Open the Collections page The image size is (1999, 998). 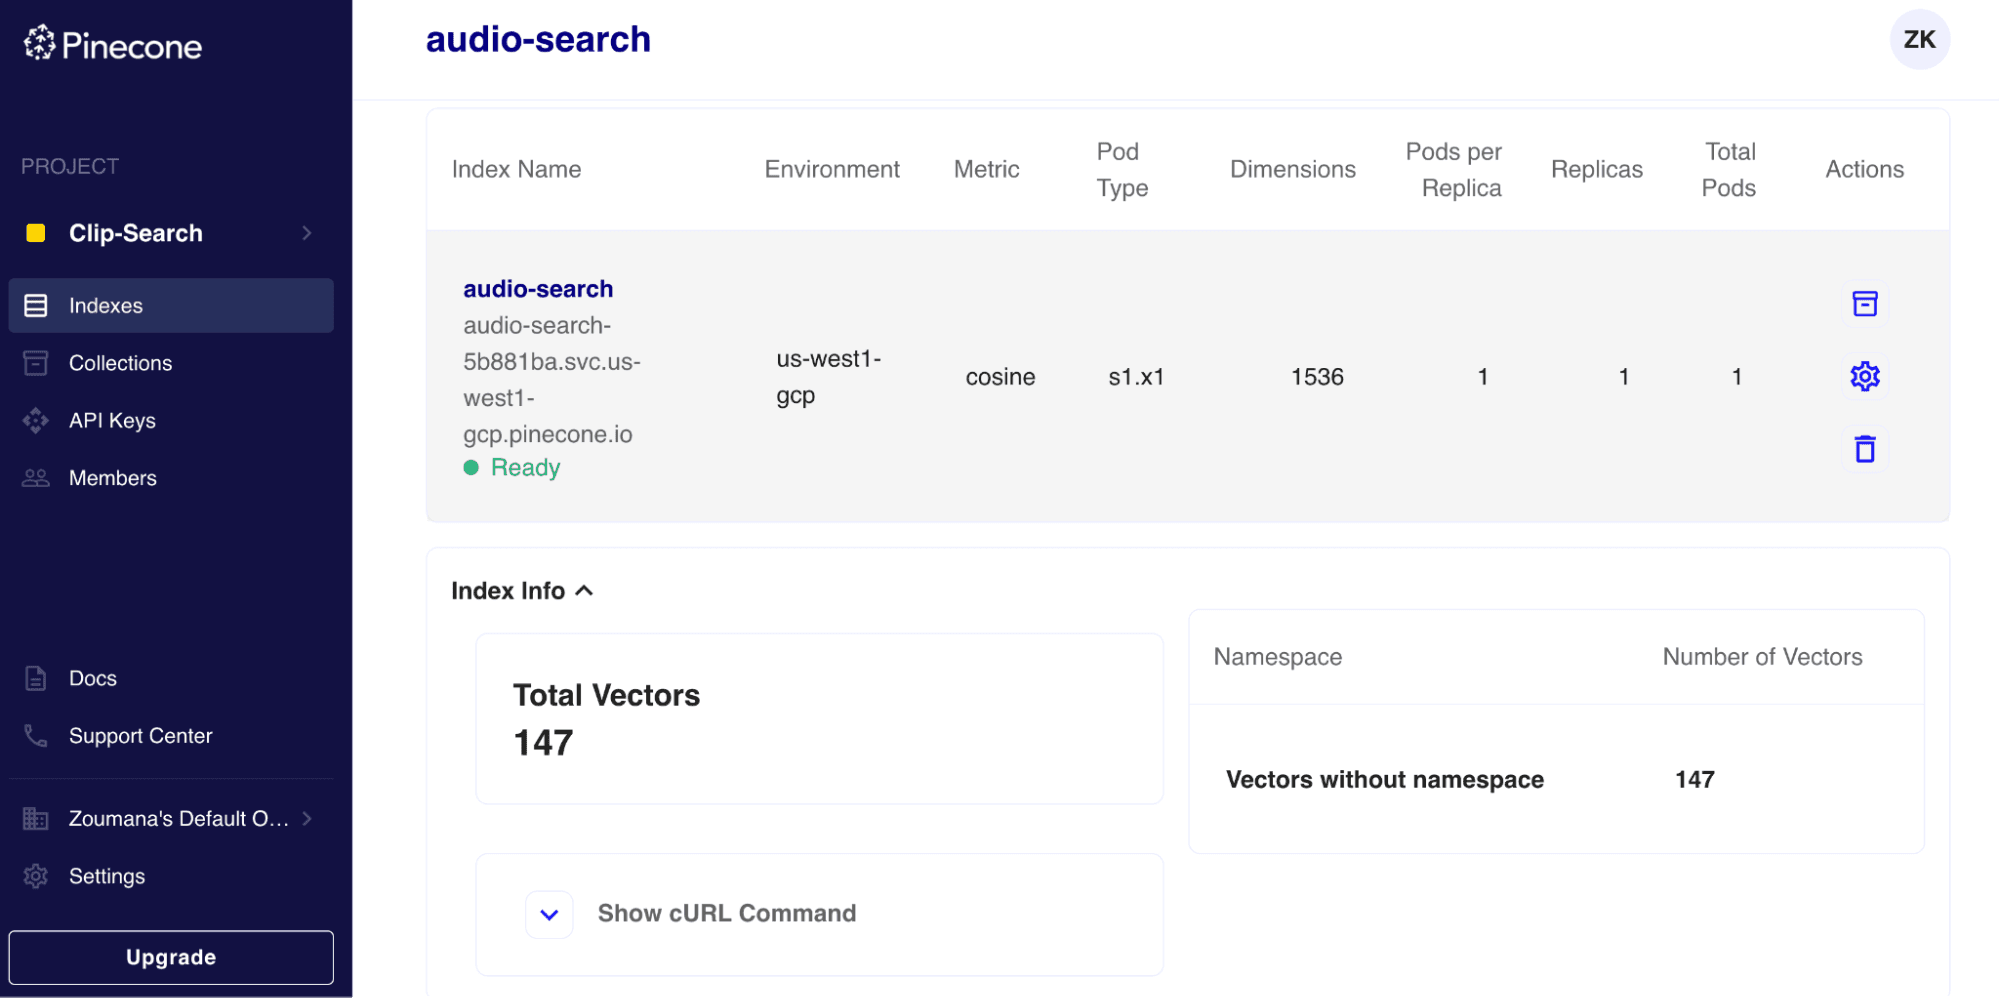(120, 363)
